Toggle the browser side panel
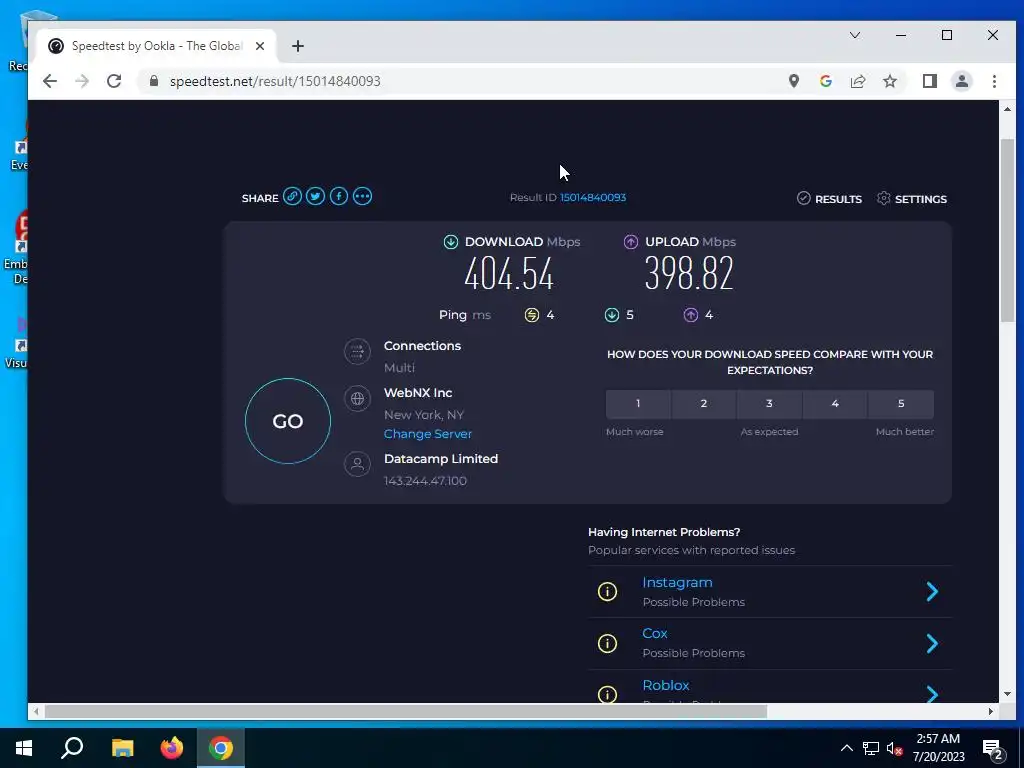The height and width of the screenshot is (768, 1024). pyautogui.click(x=930, y=81)
